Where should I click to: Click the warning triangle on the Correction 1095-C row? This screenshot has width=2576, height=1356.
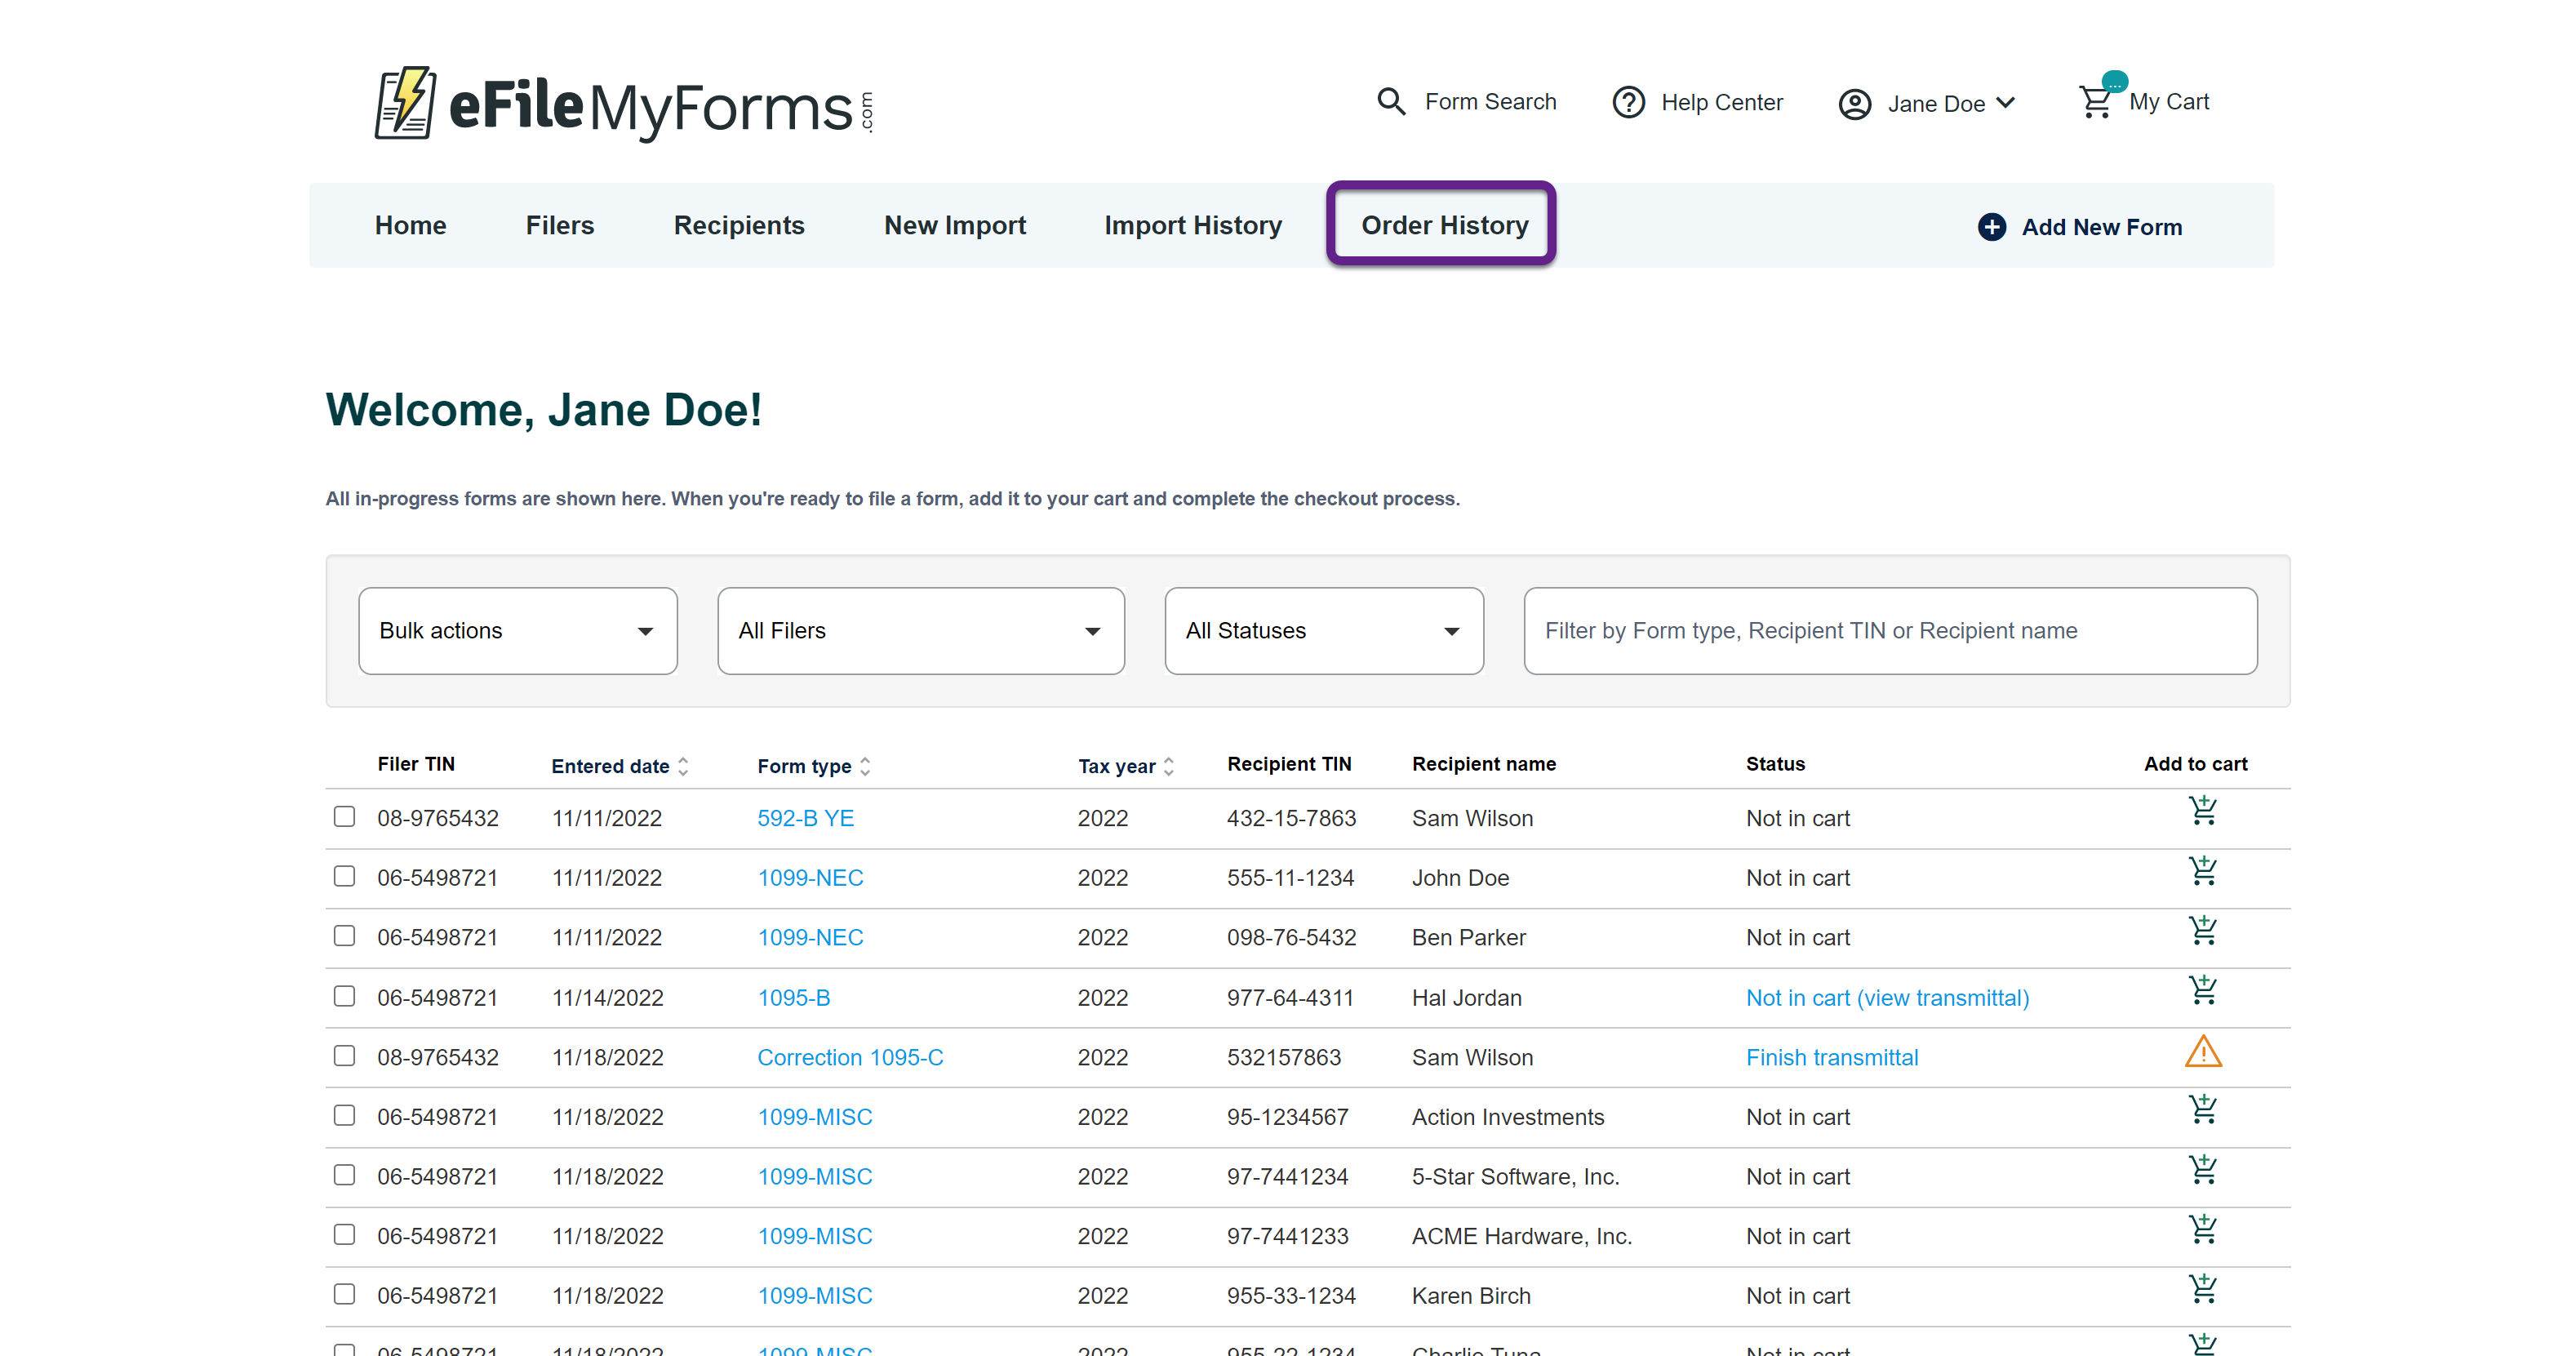[2203, 1052]
